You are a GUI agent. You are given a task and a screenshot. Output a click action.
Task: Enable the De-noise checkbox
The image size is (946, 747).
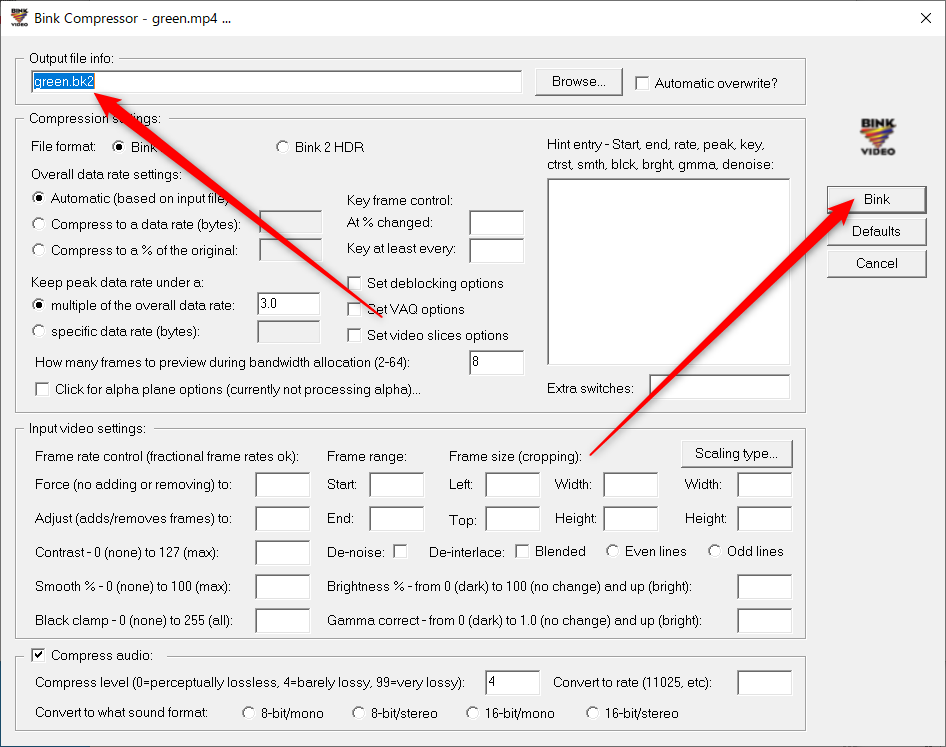point(400,552)
